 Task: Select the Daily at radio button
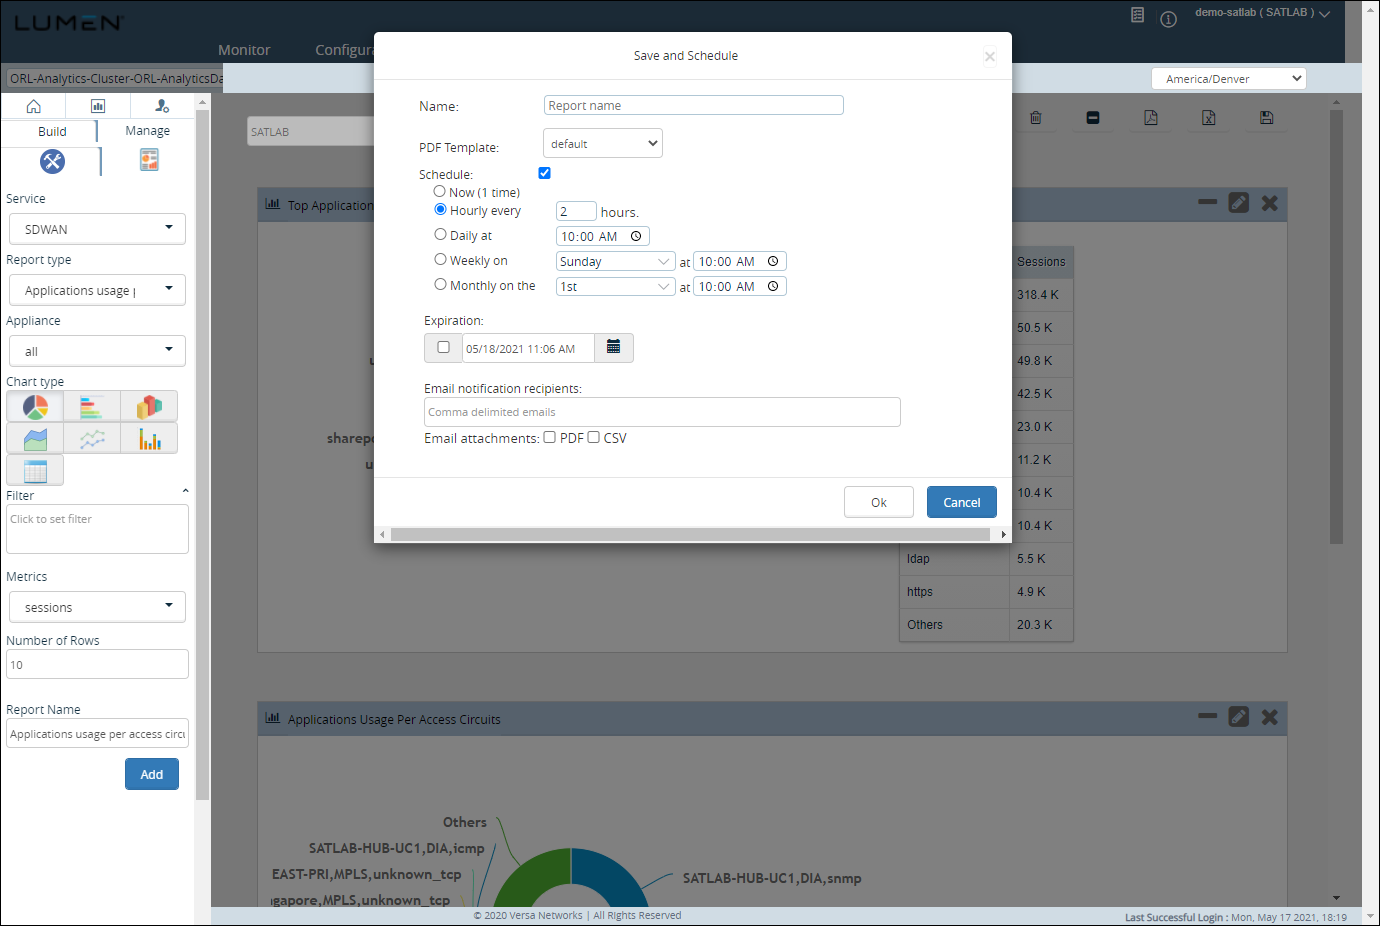pos(440,235)
